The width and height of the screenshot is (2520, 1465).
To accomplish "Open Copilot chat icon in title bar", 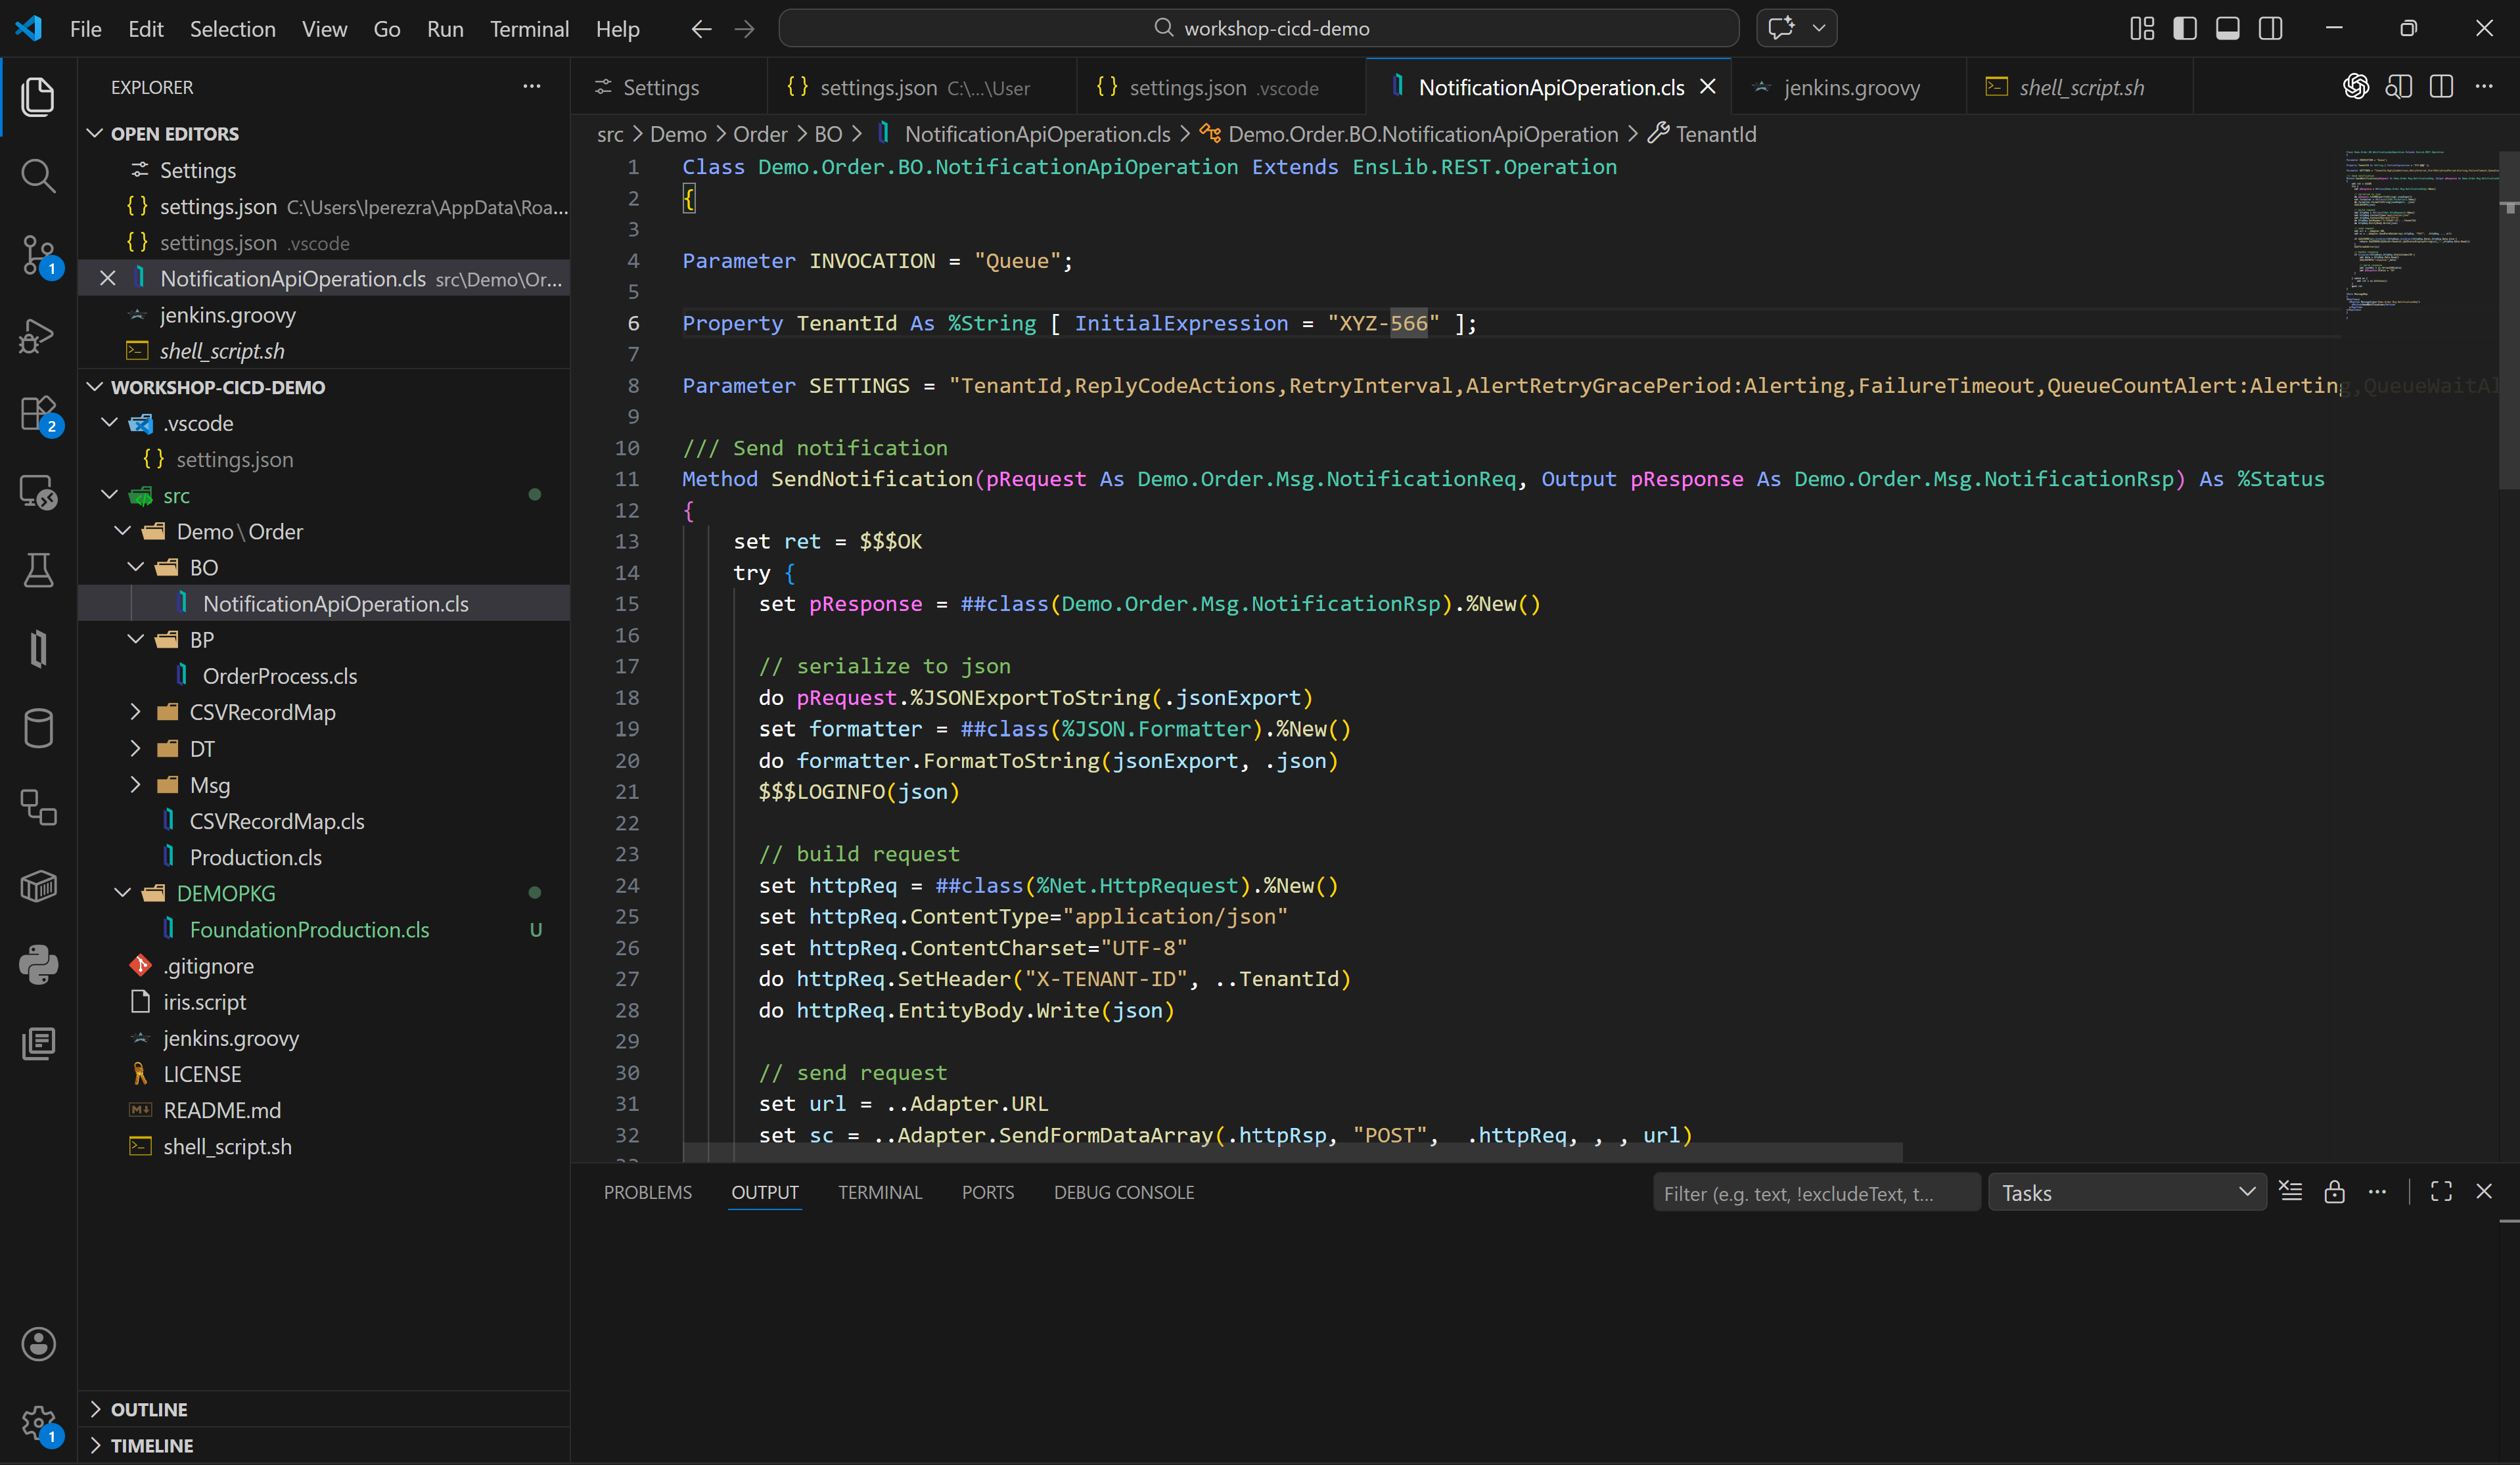I will [x=1781, y=28].
